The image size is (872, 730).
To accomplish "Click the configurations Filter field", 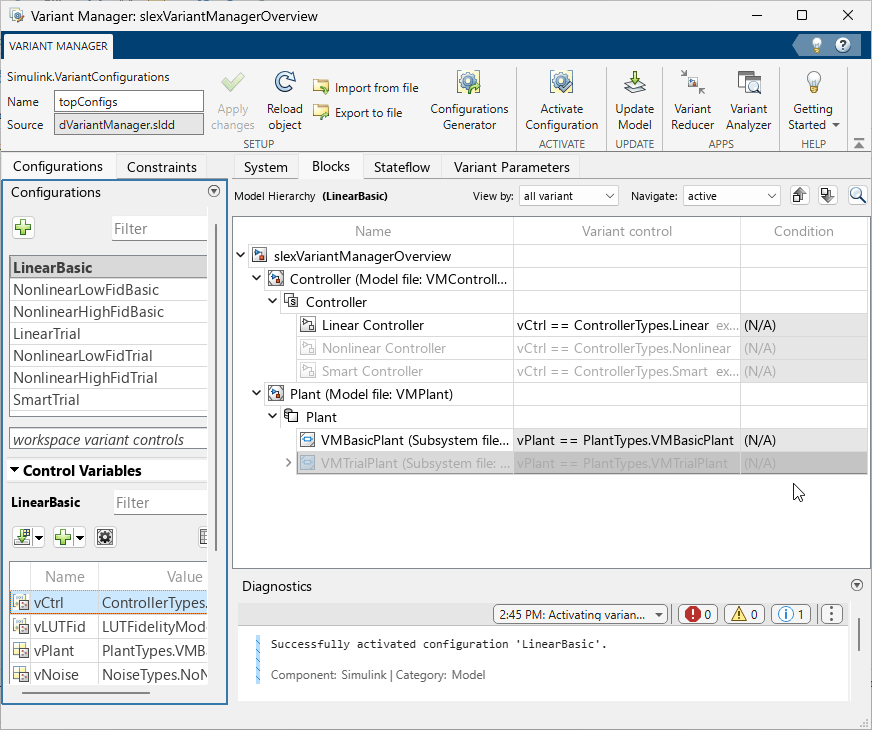I will coord(160,229).
